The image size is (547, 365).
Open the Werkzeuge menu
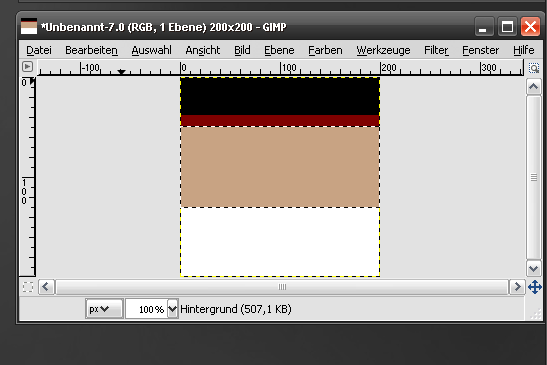383,50
